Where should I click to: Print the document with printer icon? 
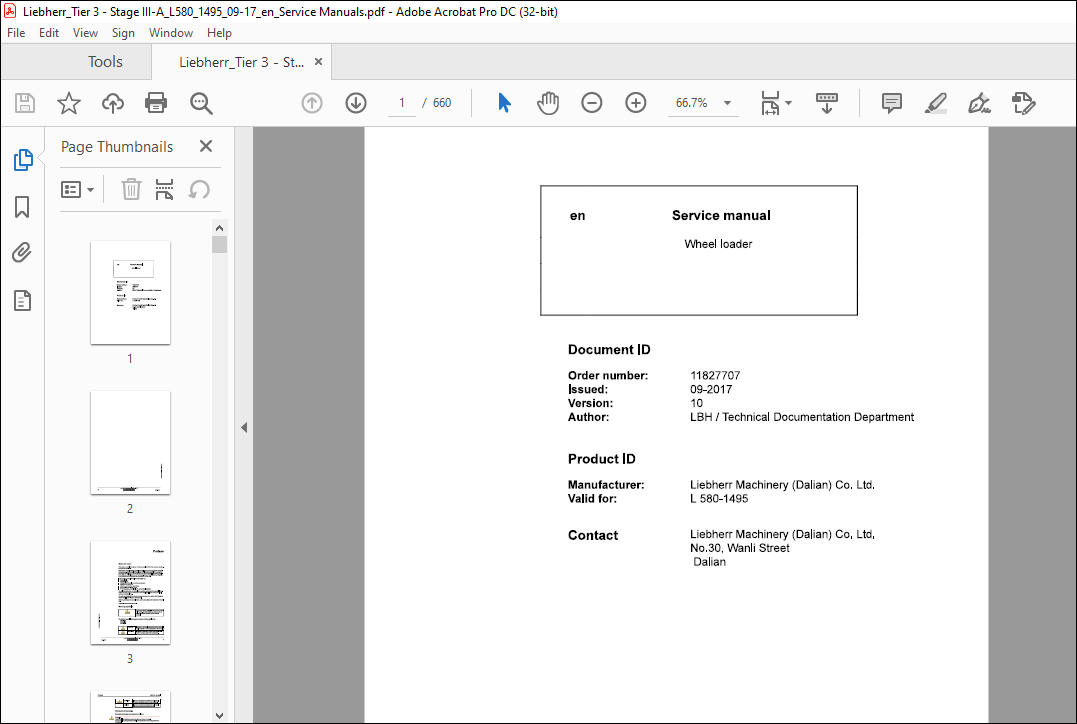[x=156, y=103]
